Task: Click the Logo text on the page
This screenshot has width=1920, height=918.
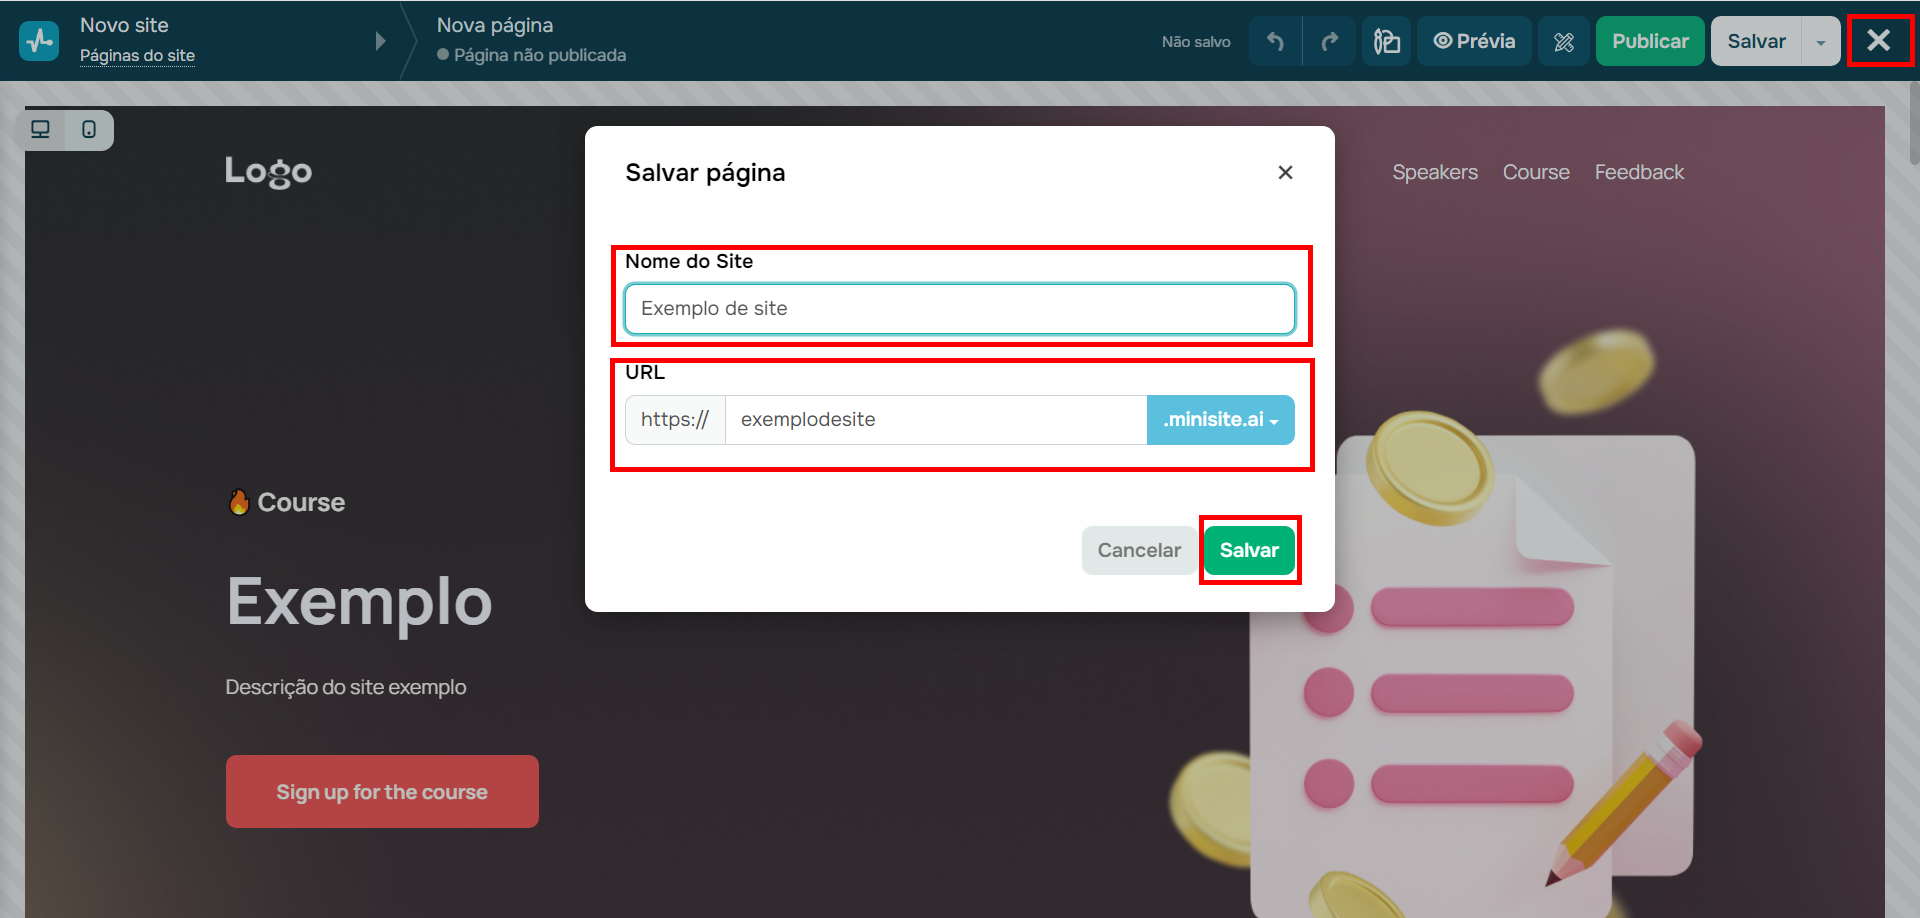Action: 268,172
